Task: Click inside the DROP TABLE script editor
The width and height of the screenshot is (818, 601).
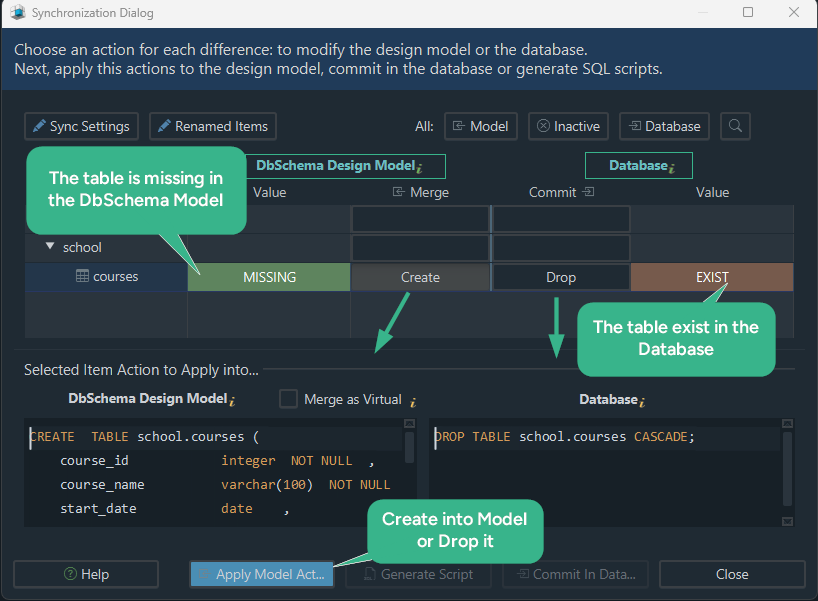Action: pyautogui.click(x=605, y=472)
